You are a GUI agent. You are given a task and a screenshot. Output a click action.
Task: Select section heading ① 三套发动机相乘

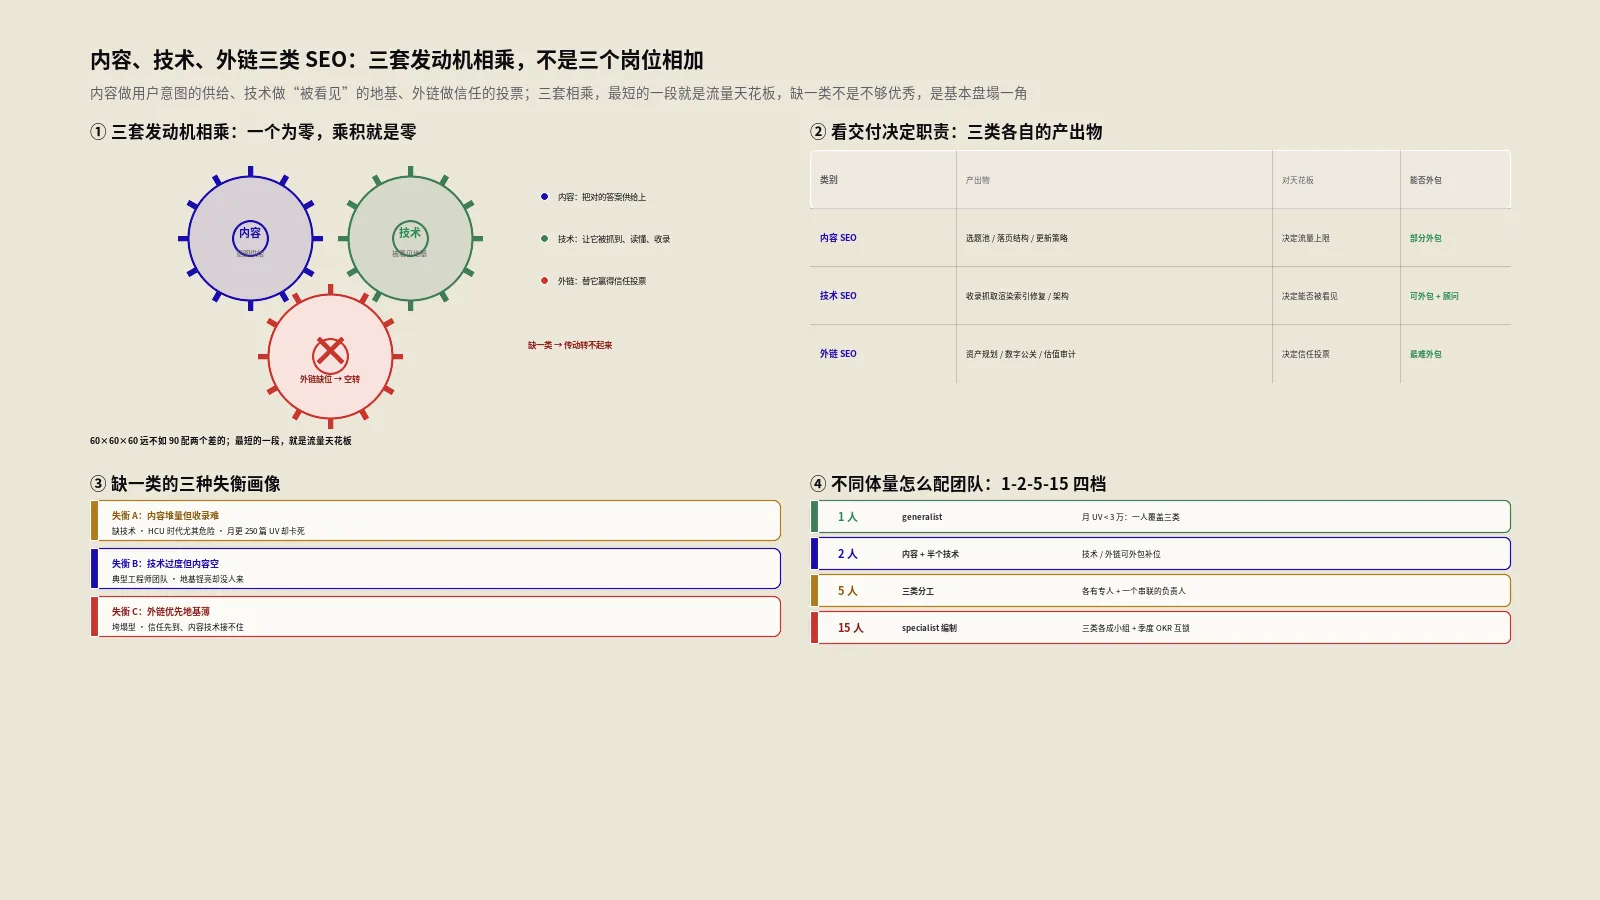click(253, 132)
